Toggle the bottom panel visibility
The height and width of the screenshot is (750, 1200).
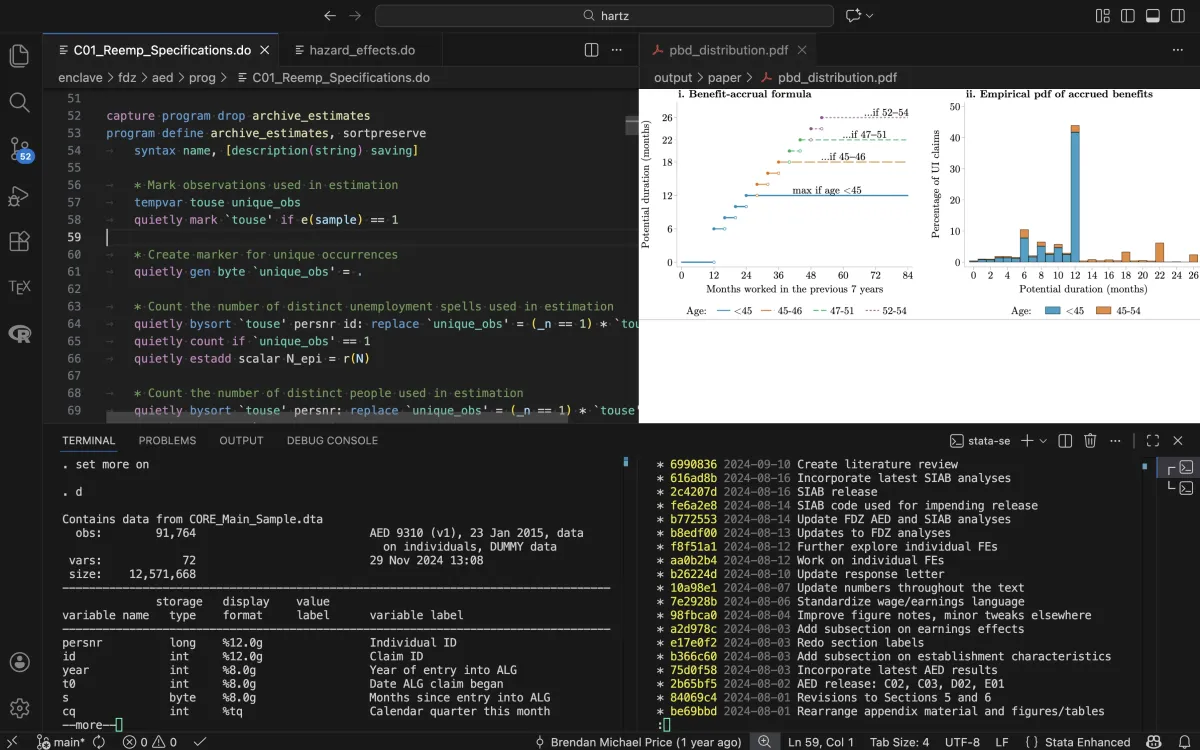click(x=1152, y=16)
